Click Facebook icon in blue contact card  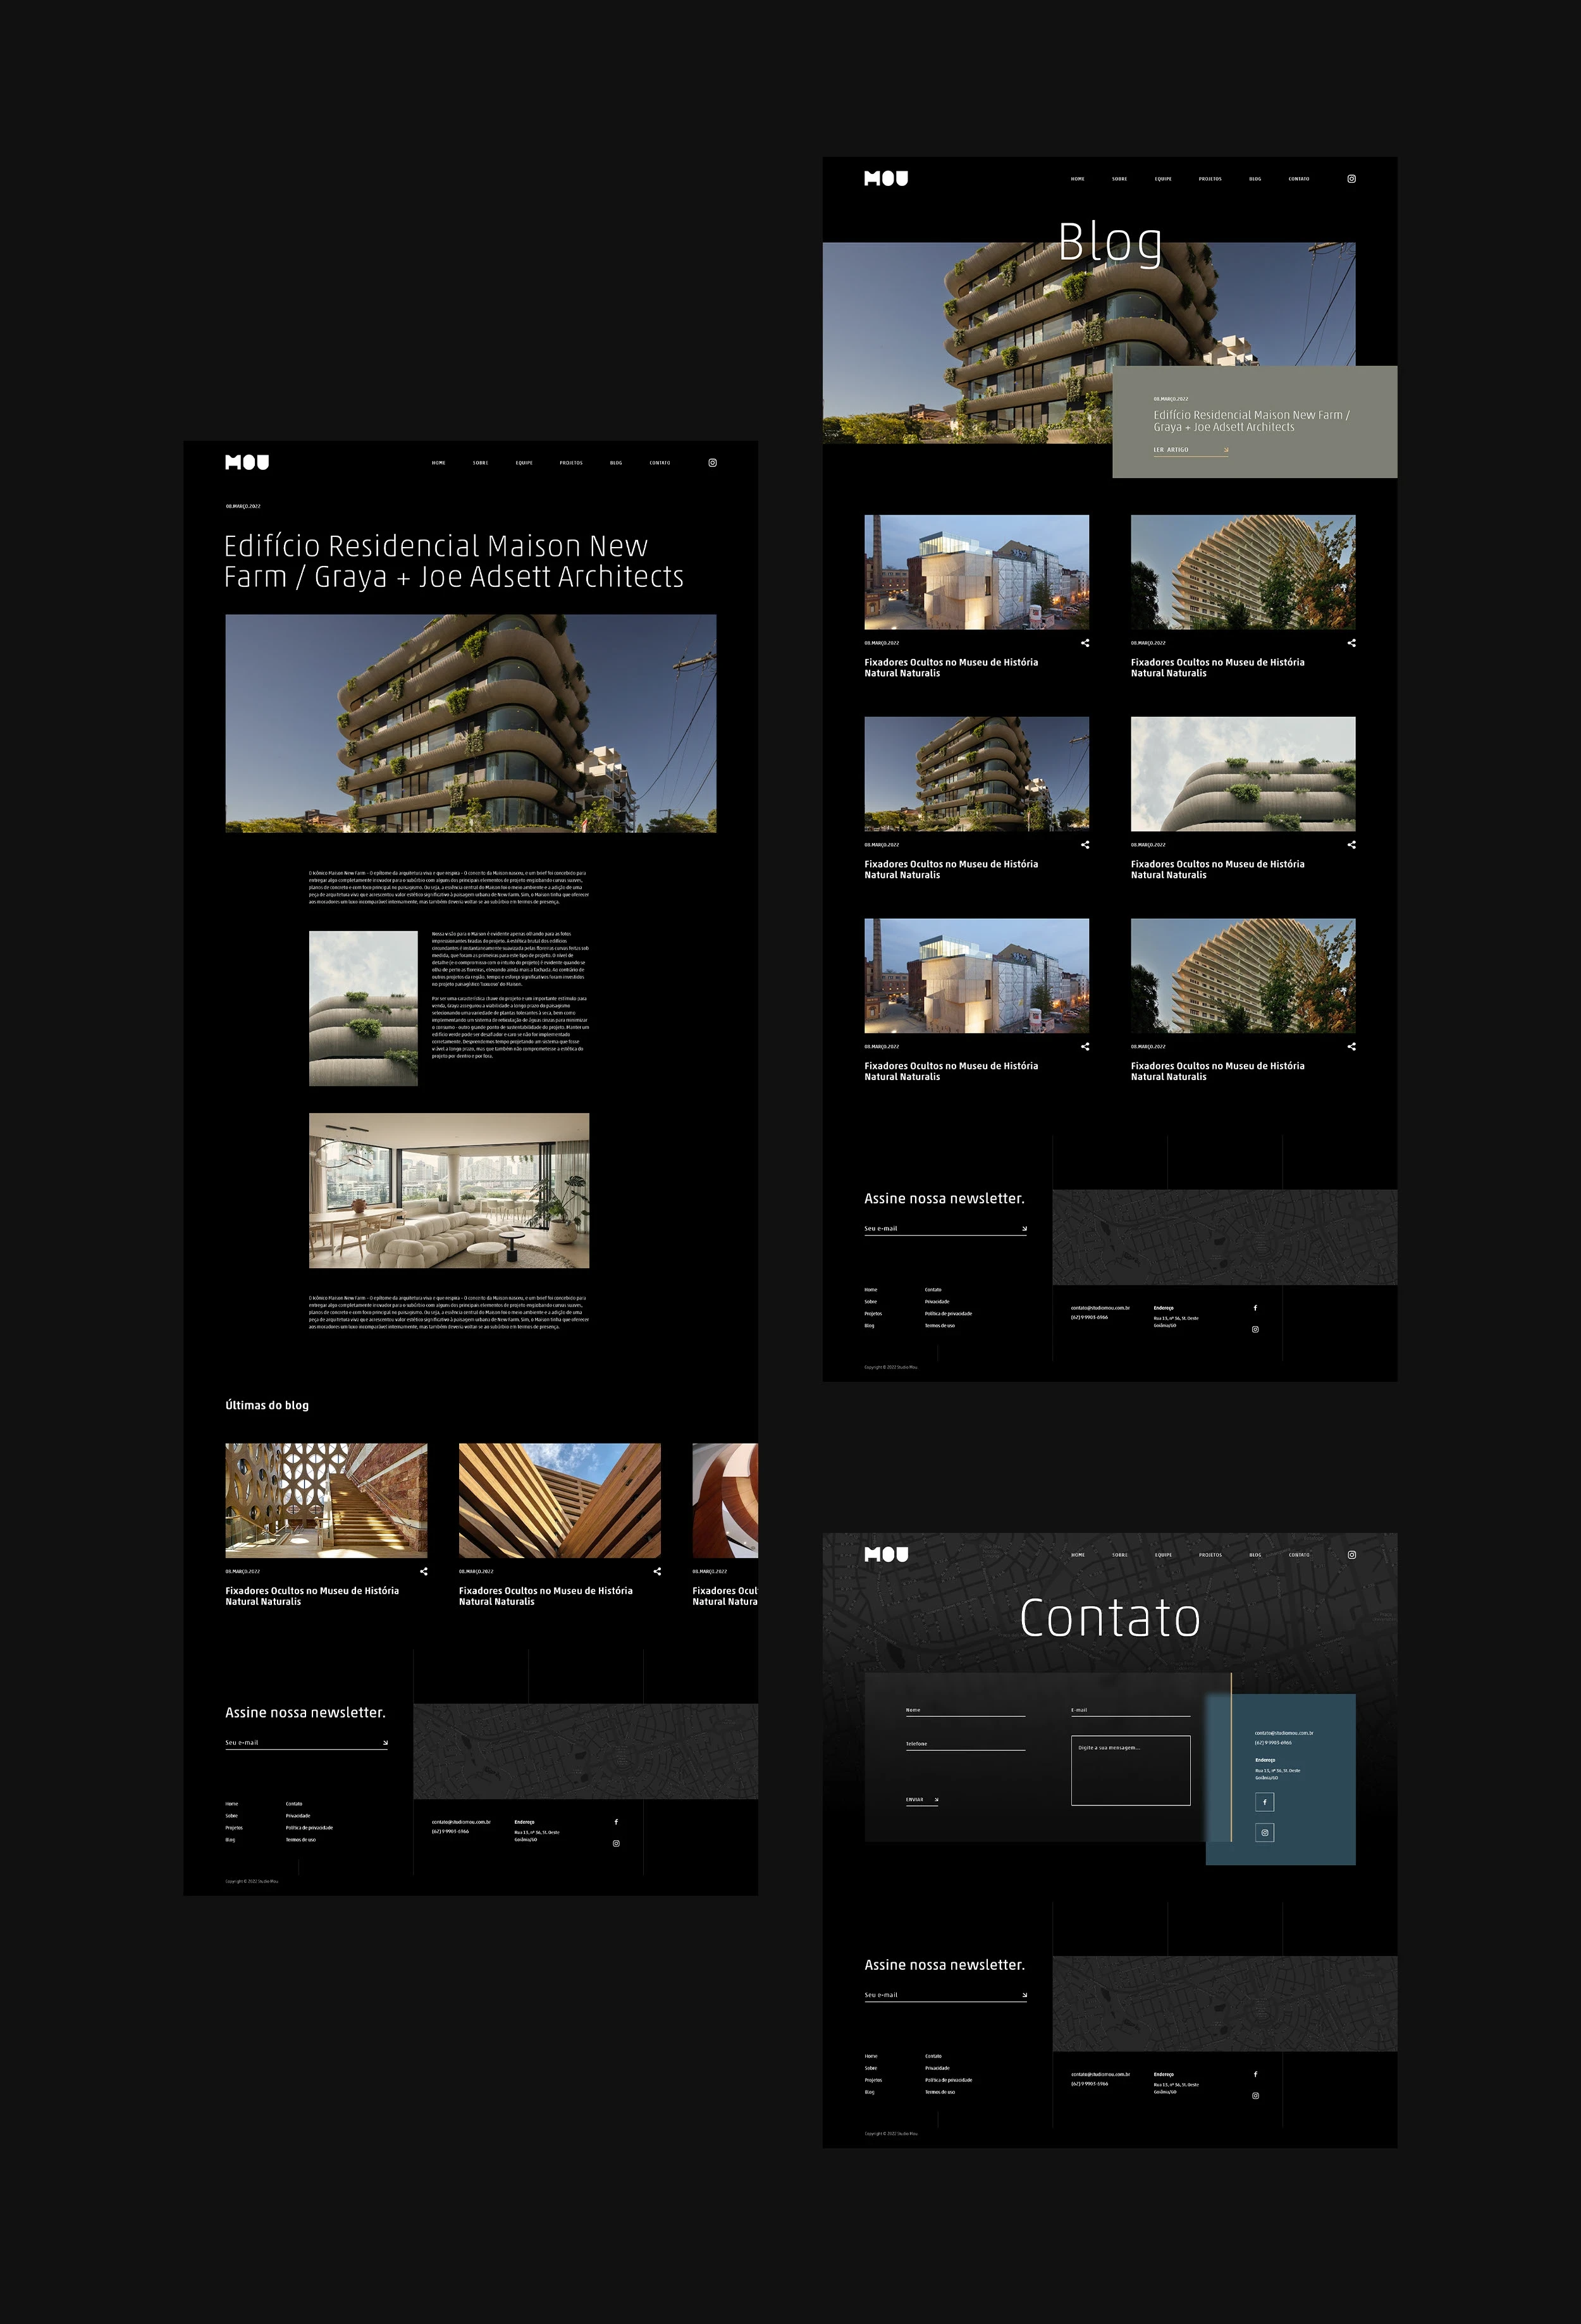(1264, 1802)
